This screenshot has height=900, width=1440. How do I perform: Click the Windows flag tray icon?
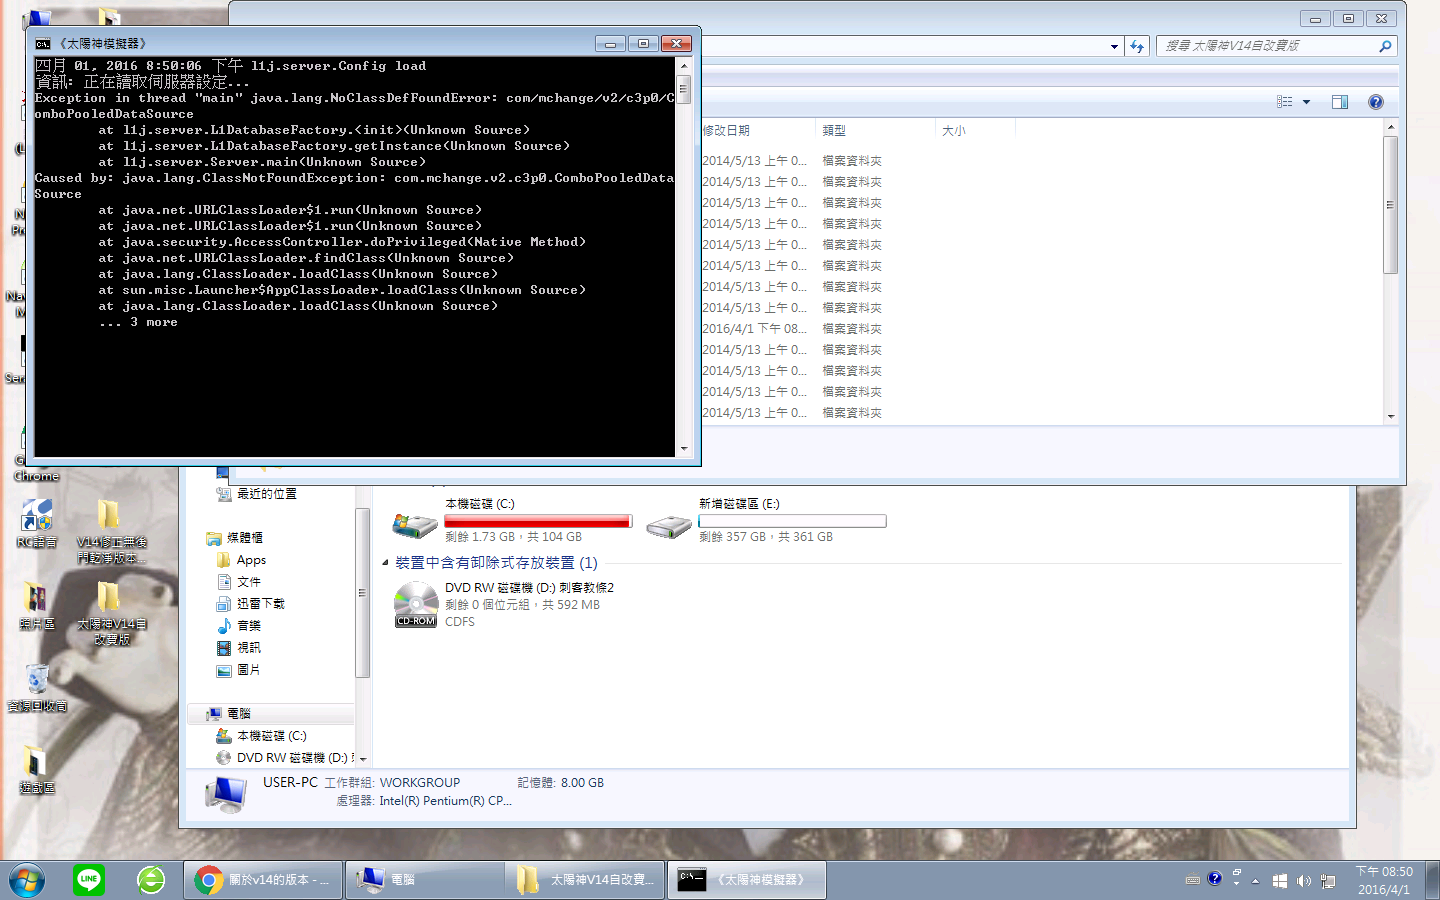coord(1279,881)
